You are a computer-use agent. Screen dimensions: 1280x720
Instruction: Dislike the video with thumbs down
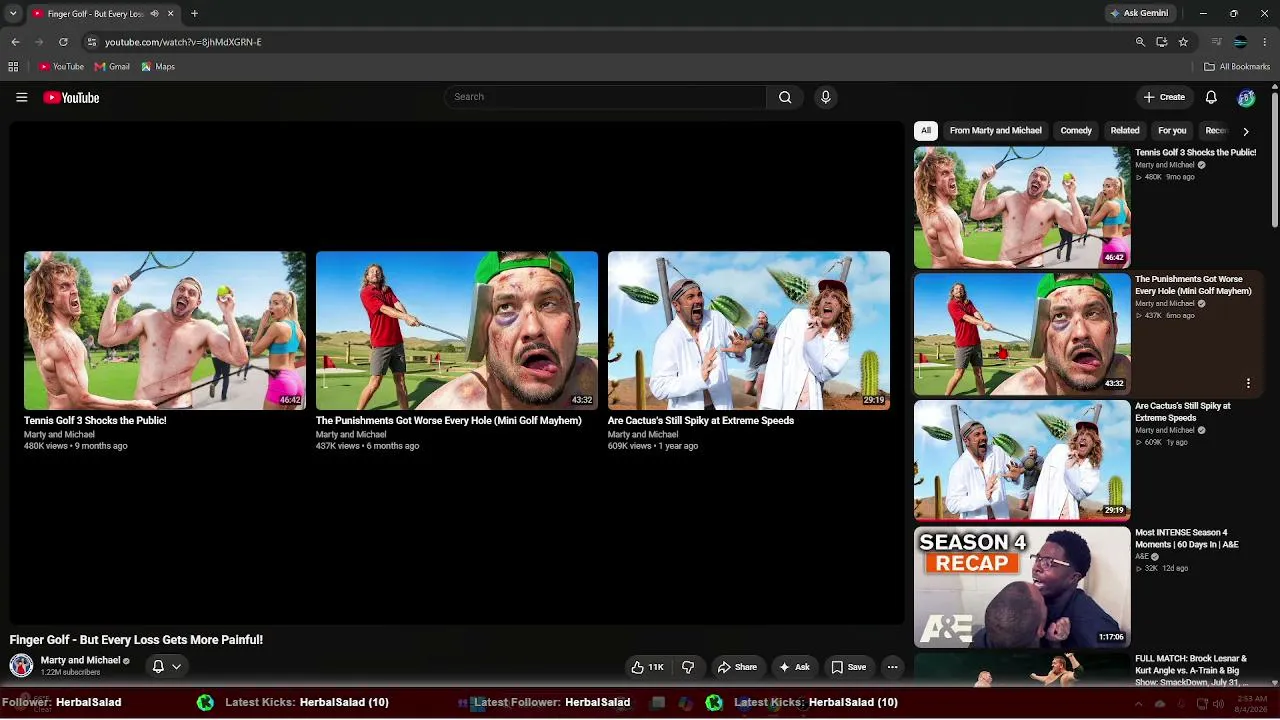pos(688,667)
